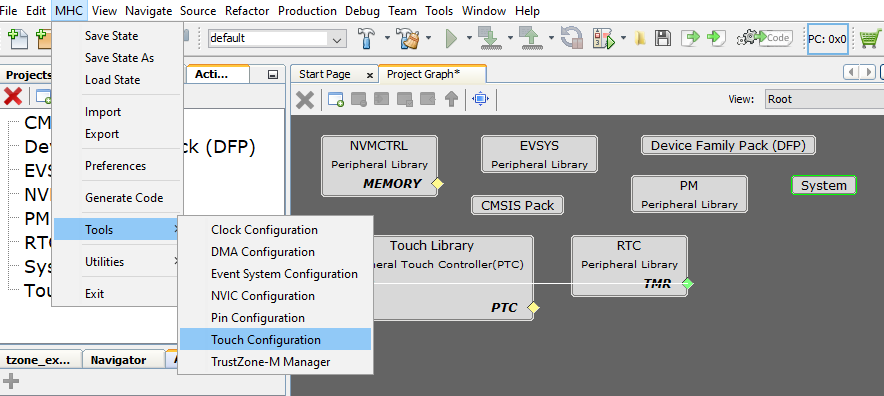Click the plus icon at bottom left
This screenshot has width=884, height=396.
tap(11, 381)
